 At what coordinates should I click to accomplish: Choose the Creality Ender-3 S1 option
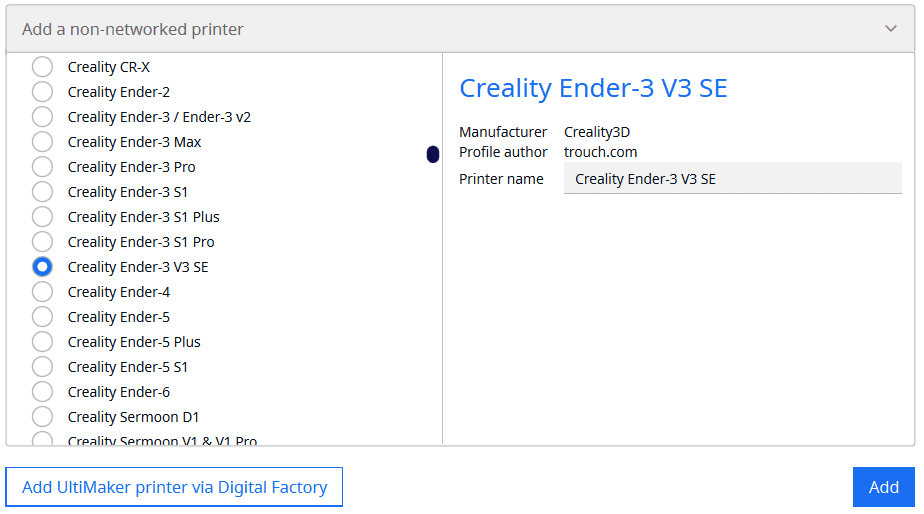(42, 192)
